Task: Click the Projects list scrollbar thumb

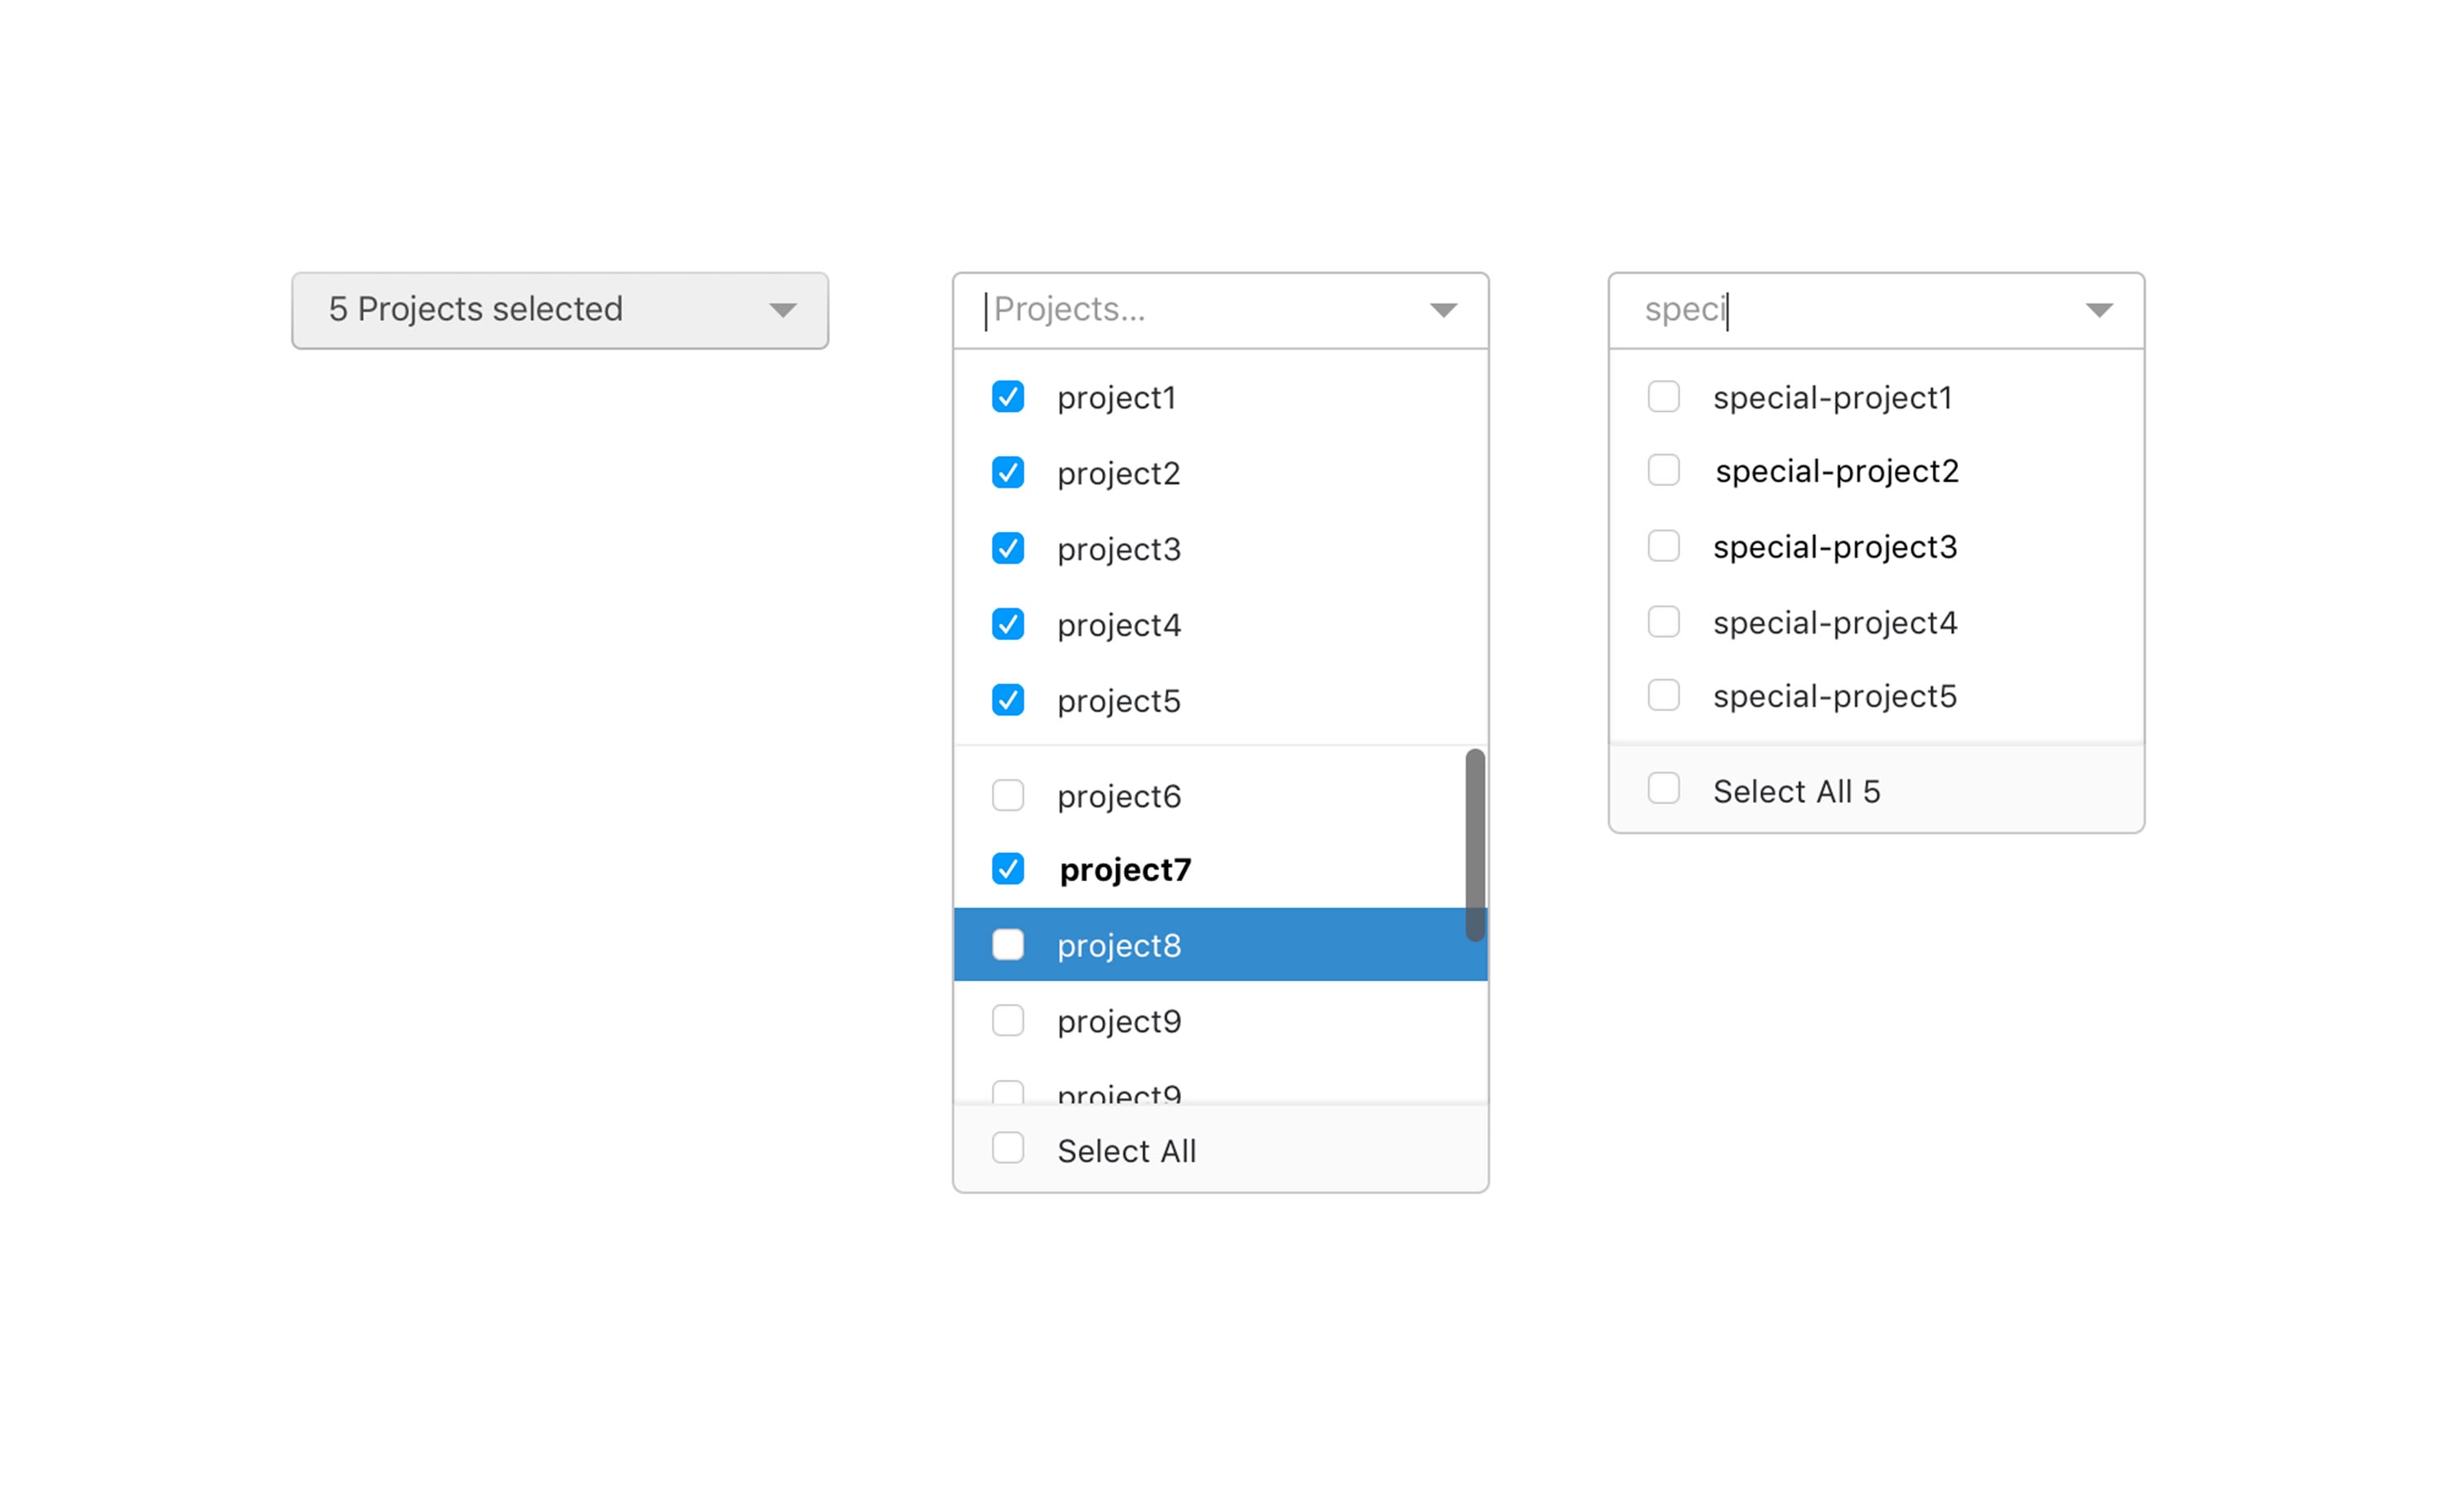Action: pyautogui.click(x=1475, y=845)
